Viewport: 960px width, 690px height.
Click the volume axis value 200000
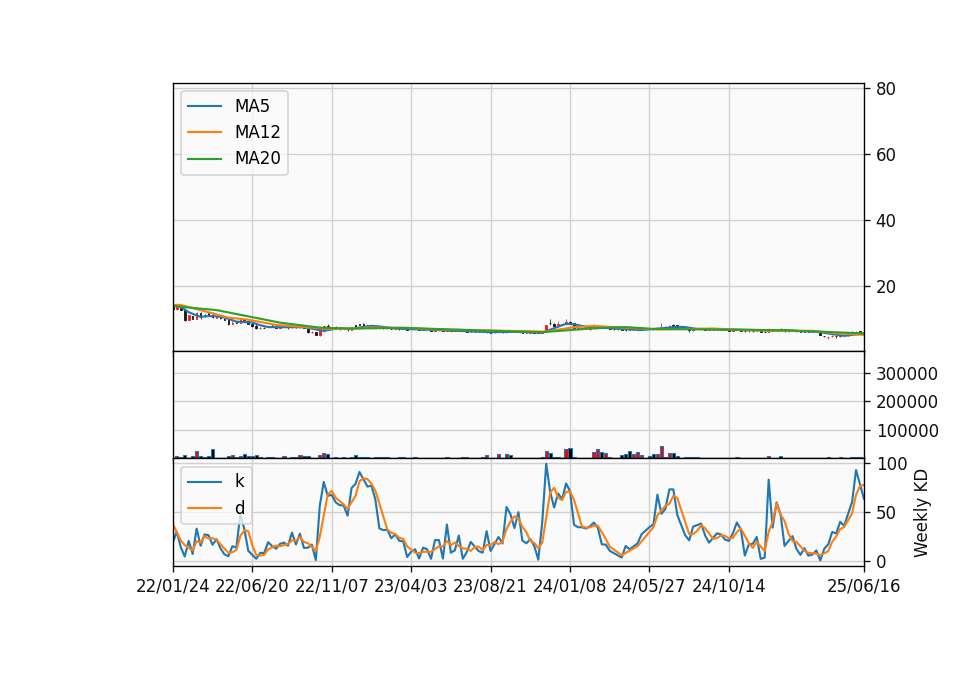pyautogui.click(x=907, y=402)
